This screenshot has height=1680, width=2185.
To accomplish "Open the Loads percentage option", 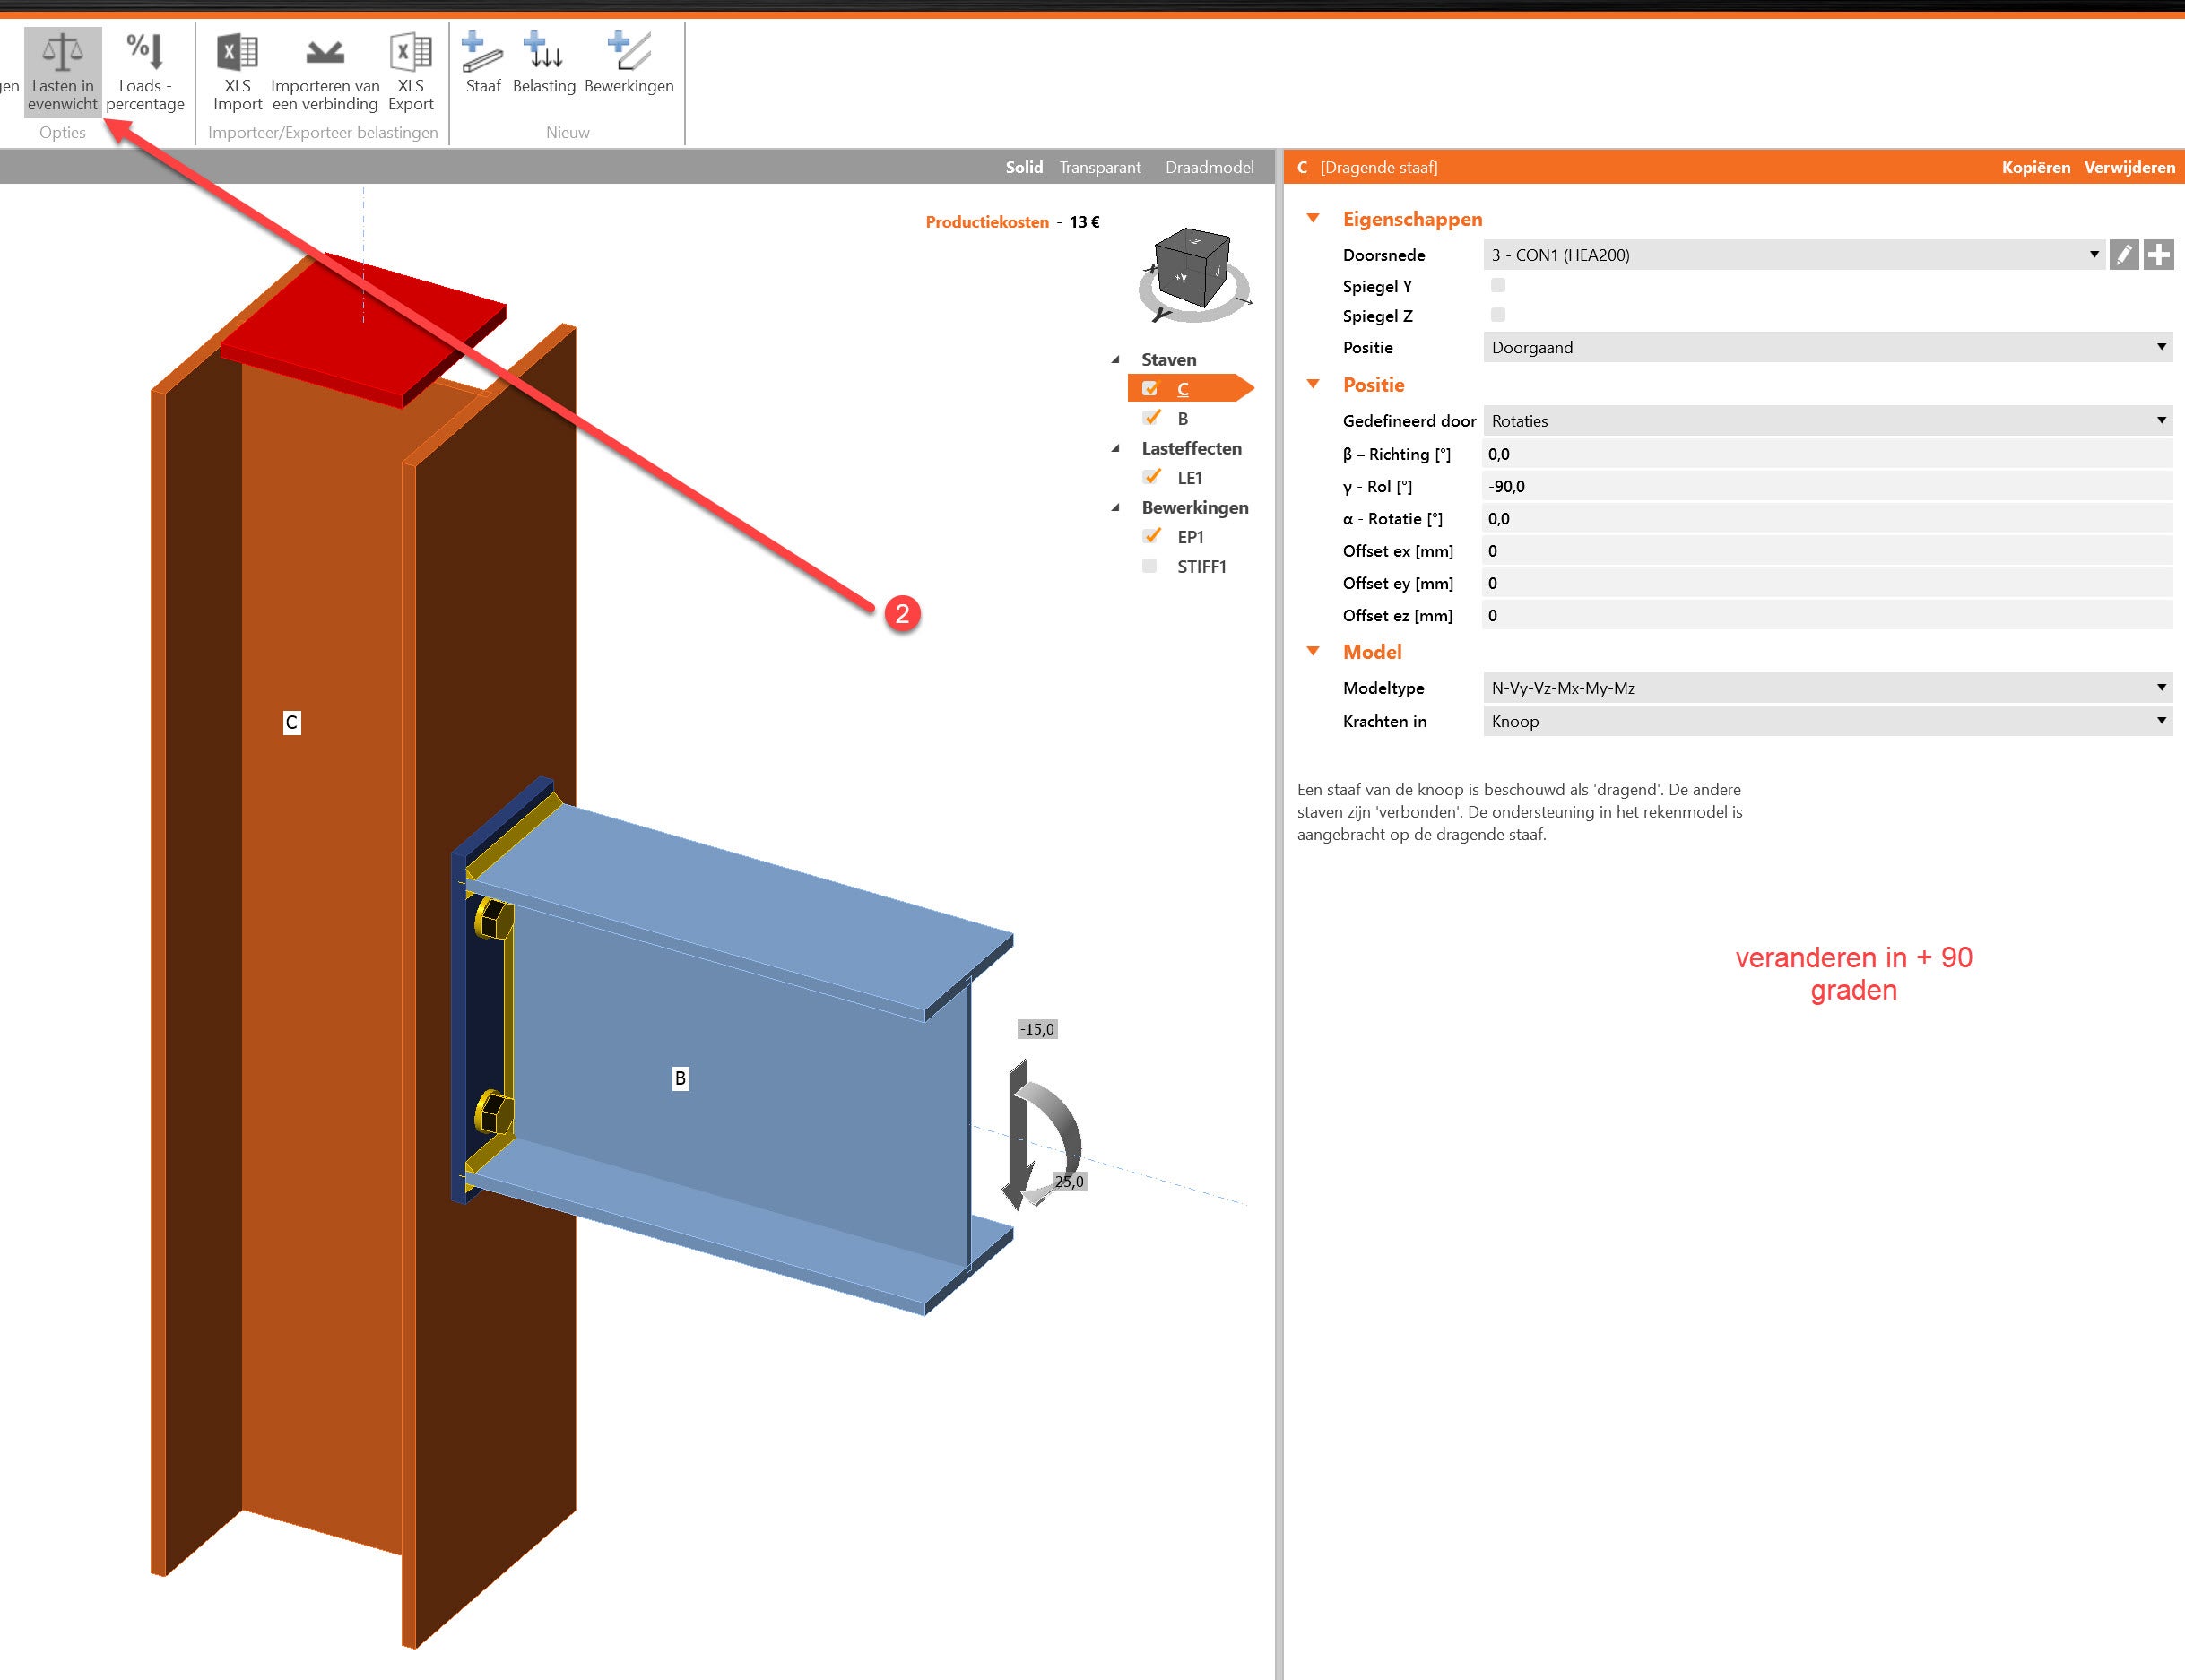I will point(145,52).
